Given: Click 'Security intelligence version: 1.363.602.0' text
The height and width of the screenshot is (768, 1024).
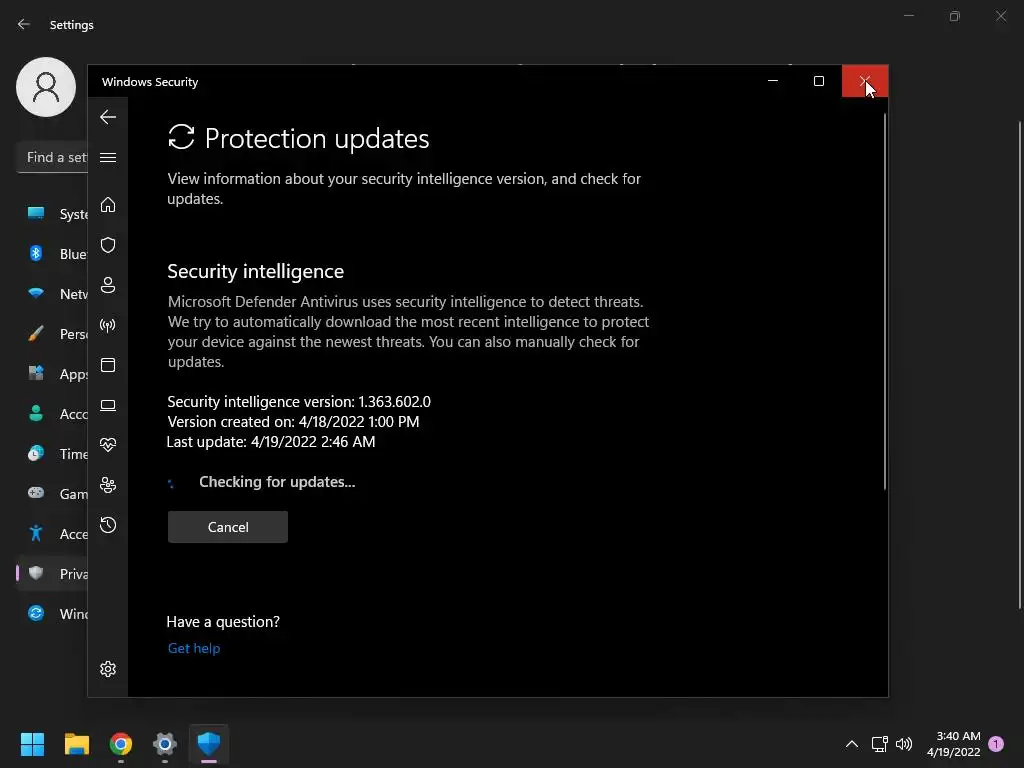Looking at the screenshot, I should click(299, 402).
